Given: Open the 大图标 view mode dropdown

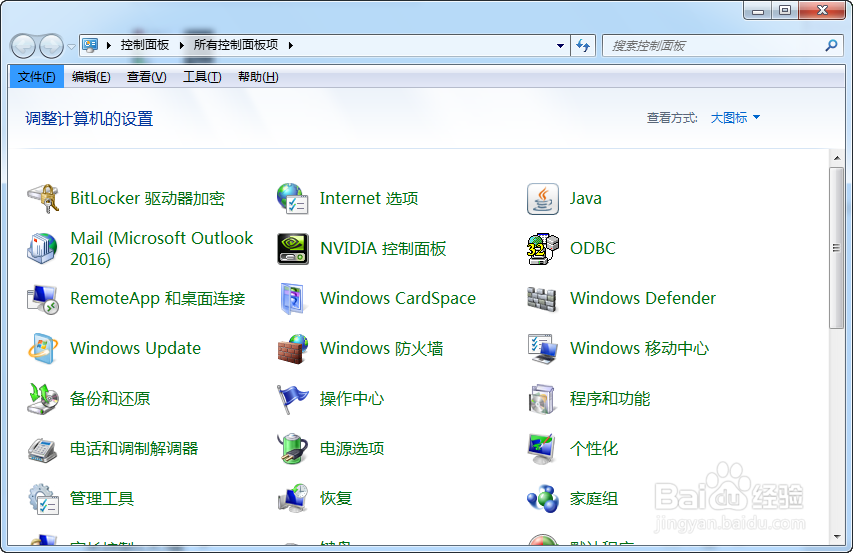Looking at the screenshot, I should point(735,117).
